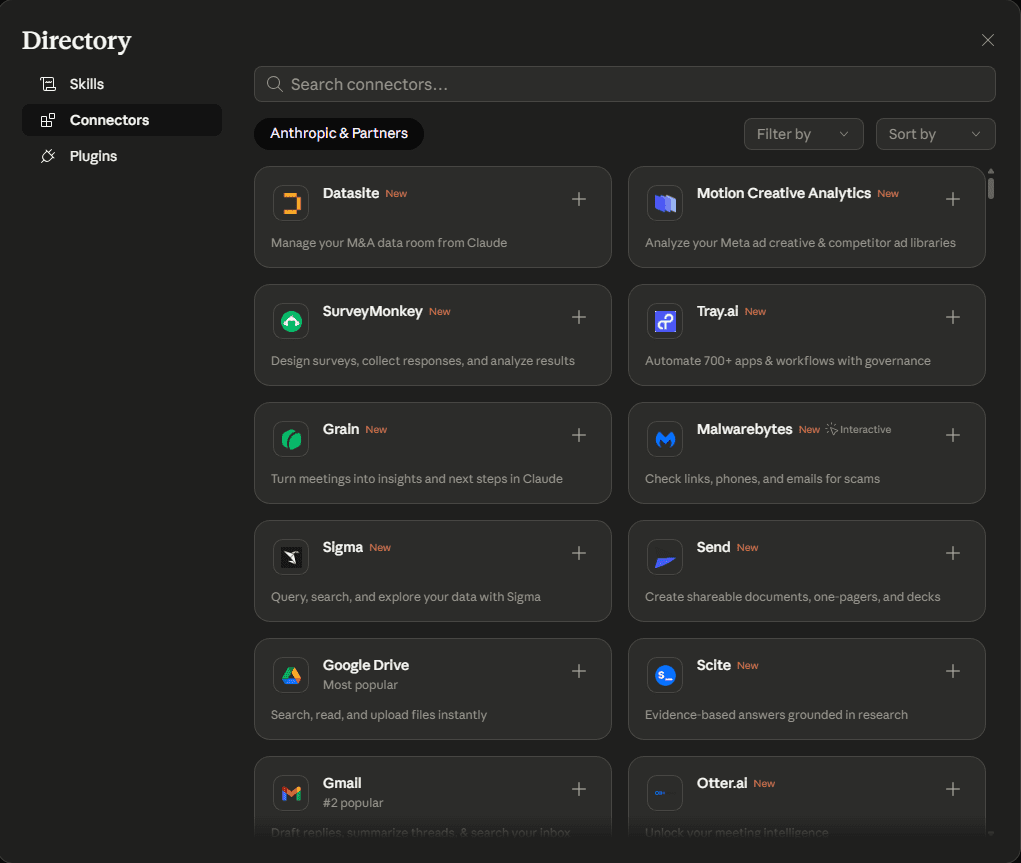Click the Sigma logo icon
This screenshot has height=863, width=1021.
[291, 557]
